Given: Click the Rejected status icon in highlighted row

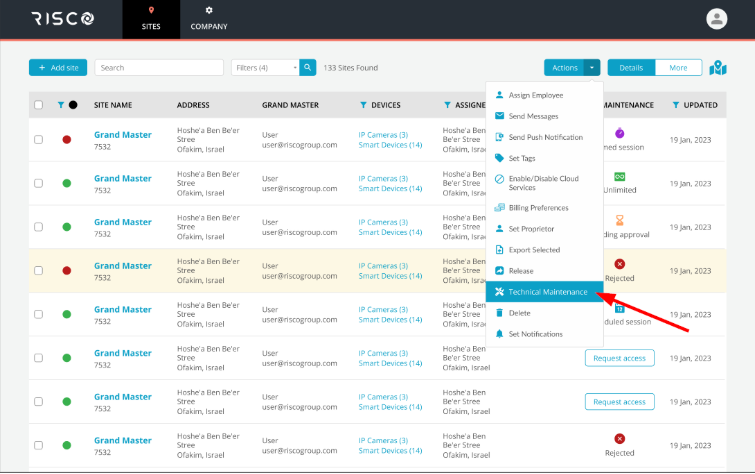Looking at the screenshot, I should (619, 263).
